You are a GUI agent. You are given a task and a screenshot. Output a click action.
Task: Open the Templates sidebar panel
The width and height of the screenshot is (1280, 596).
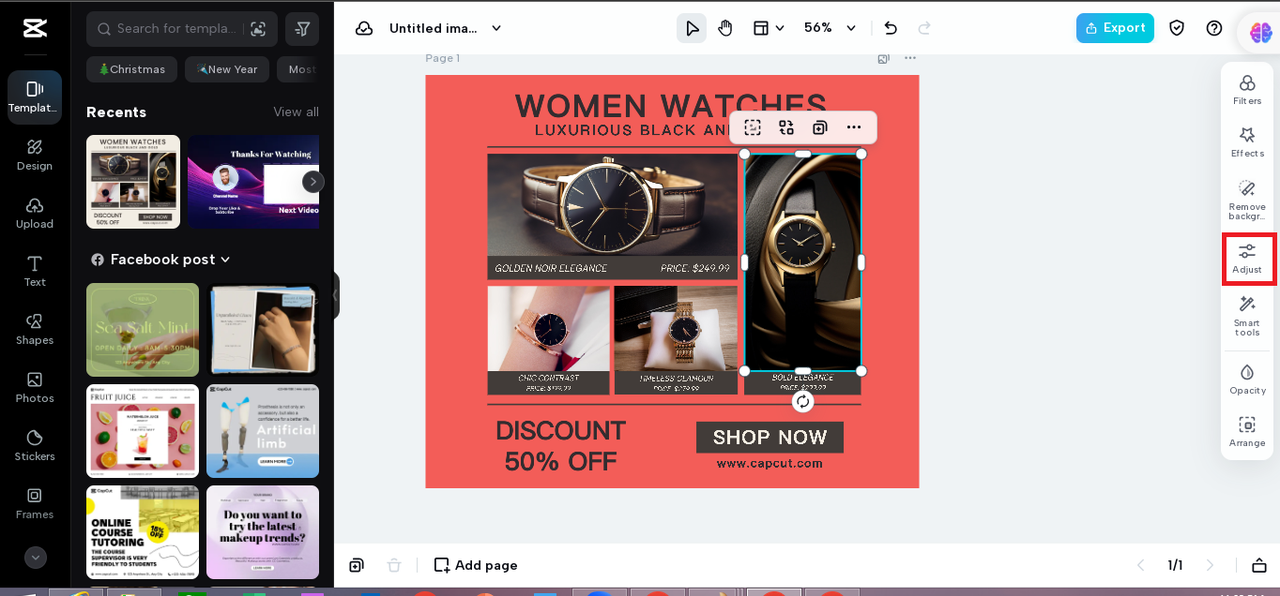coord(35,97)
